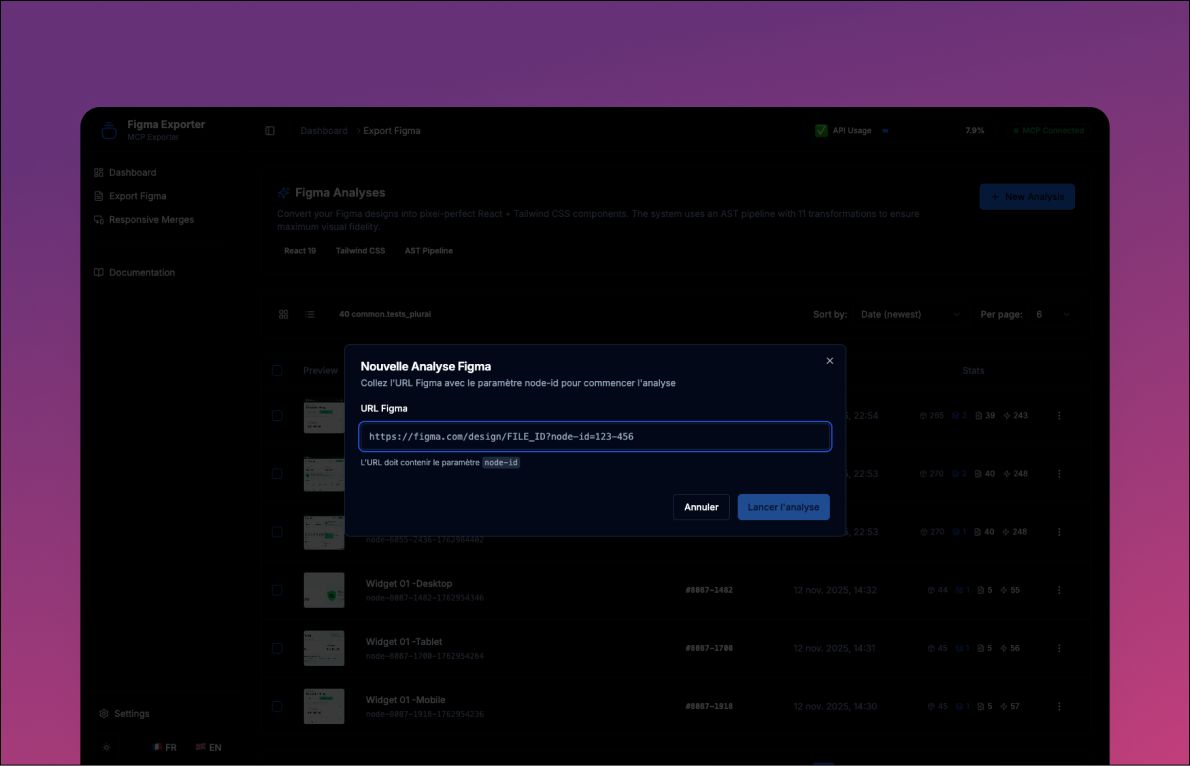1190x766 pixels.
Task: Click the Responsive Merges sidebar icon
Action: [99, 219]
